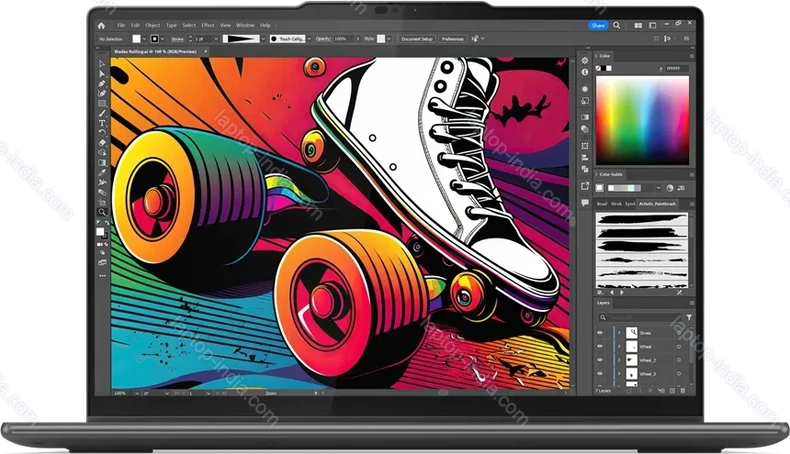Click the Home icon in the menu bar
This screenshot has width=790, height=454.
point(102,24)
